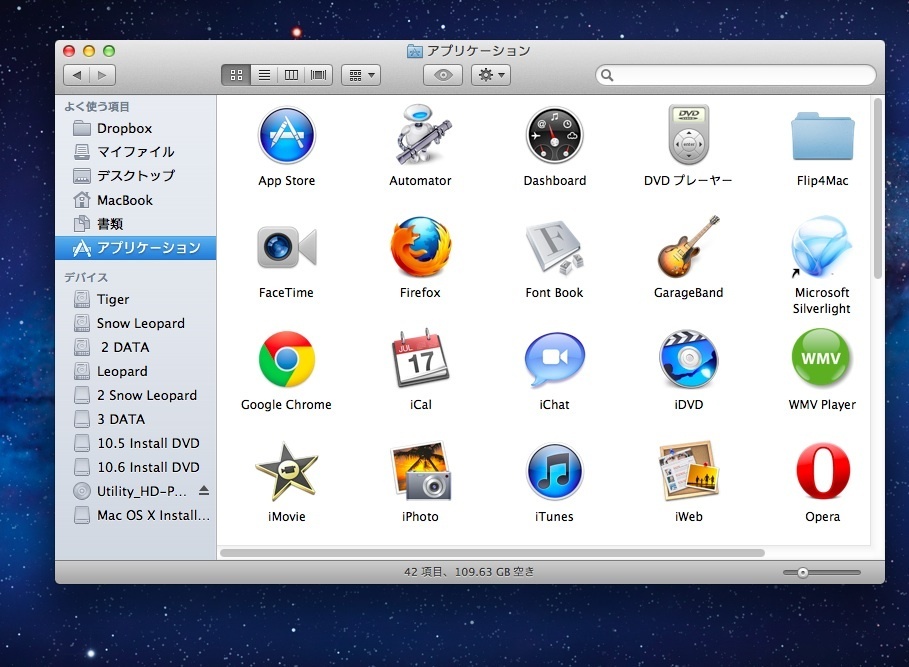Viewport: 909px width, 667px height.
Task: Select the iMovie star icon
Action: point(286,471)
